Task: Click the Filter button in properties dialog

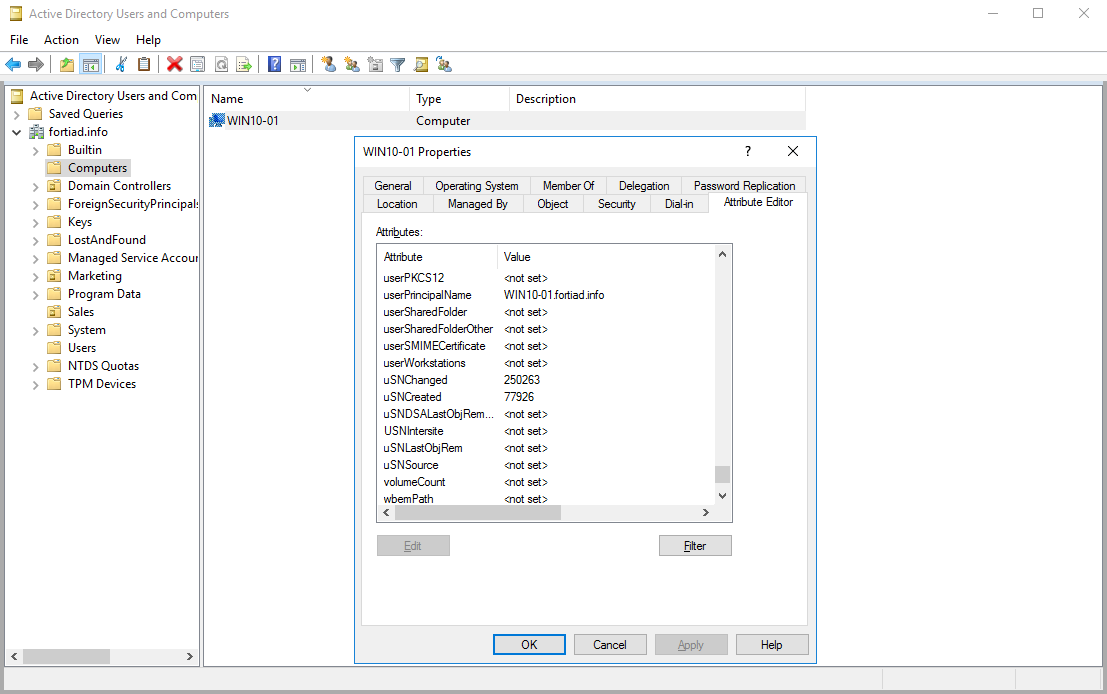Action: (x=695, y=545)
